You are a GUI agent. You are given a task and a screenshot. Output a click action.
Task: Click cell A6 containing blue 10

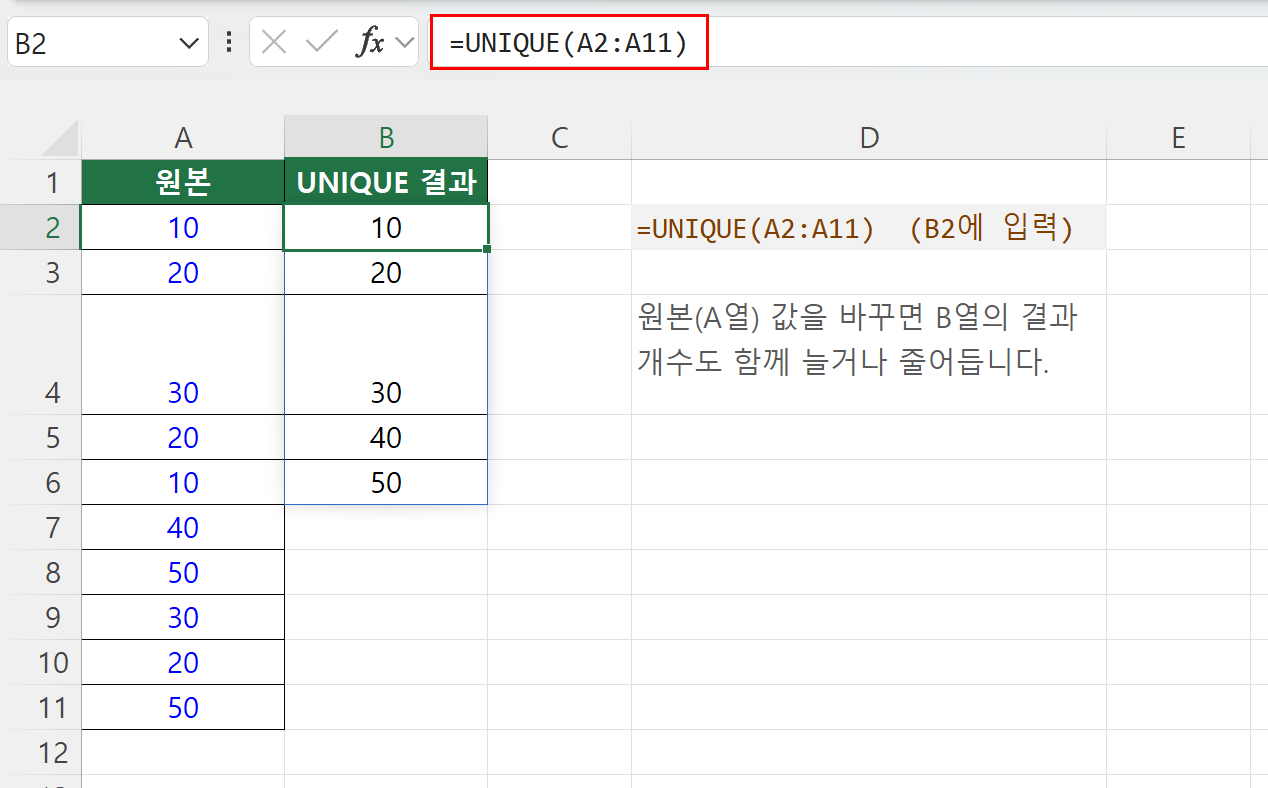(x=183, y=482)
